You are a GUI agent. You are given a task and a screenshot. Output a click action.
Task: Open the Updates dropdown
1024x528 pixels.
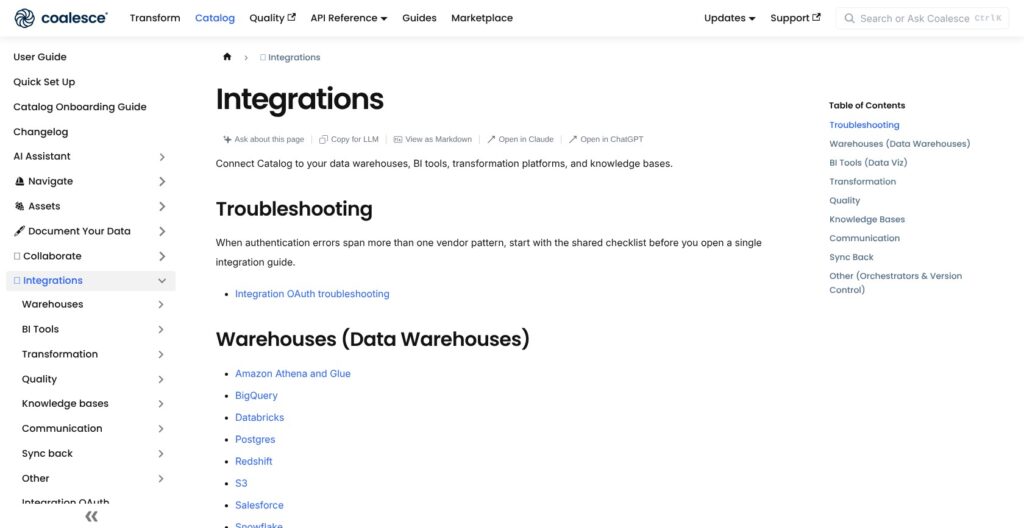point(729,18)
